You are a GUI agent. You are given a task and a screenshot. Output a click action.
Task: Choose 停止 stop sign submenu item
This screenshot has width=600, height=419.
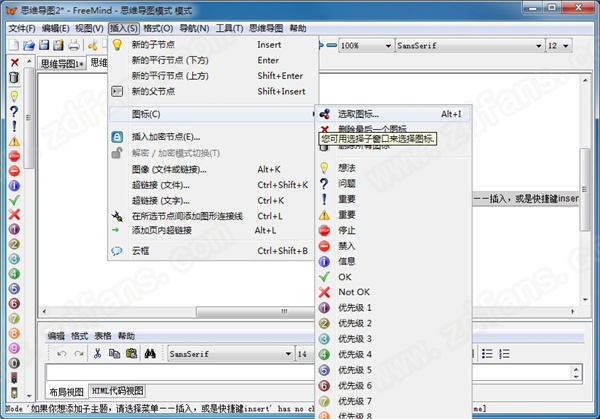[393, 230]
